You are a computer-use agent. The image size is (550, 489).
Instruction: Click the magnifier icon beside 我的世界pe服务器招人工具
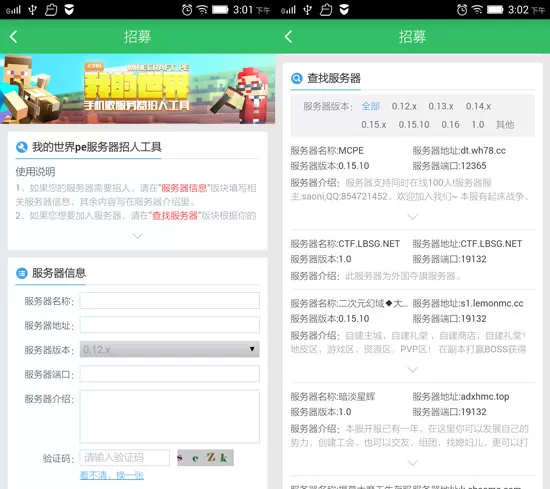pos(22,147)
